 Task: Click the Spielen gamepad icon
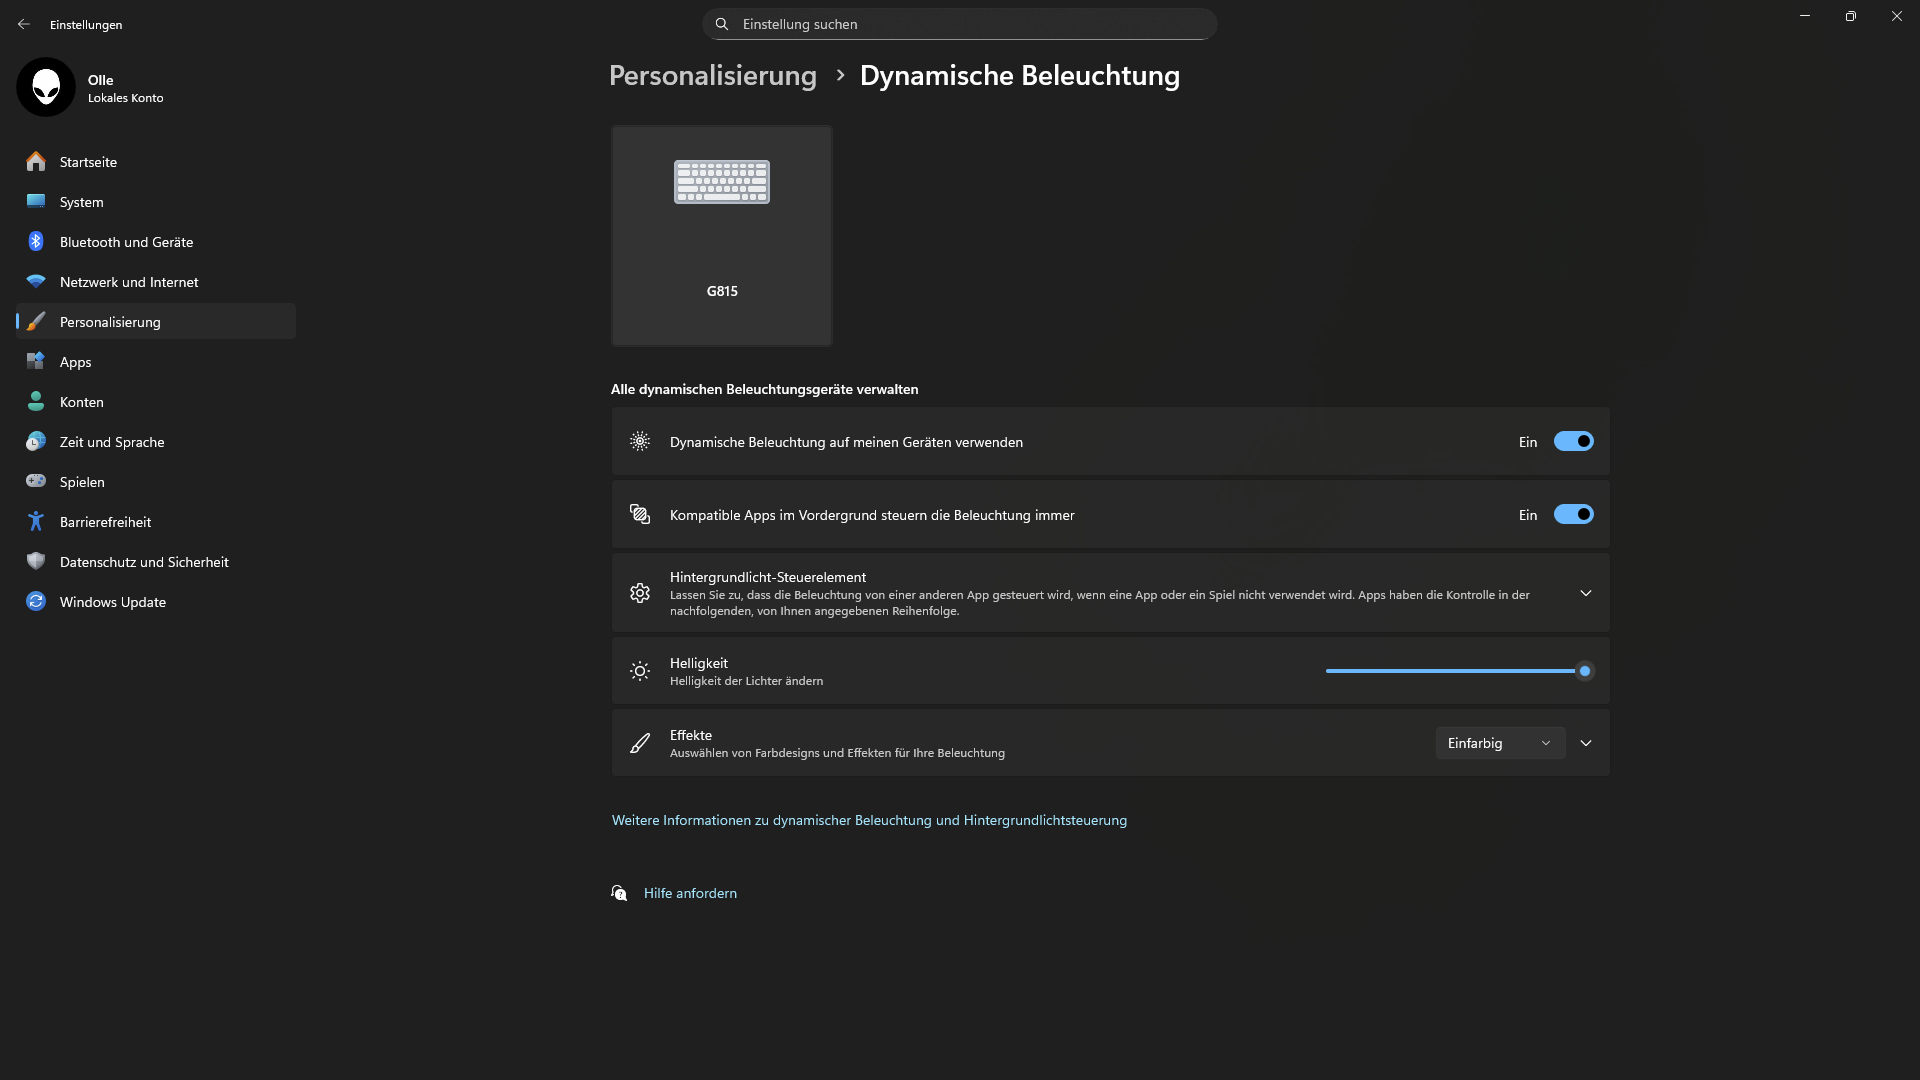pos(36,482)
